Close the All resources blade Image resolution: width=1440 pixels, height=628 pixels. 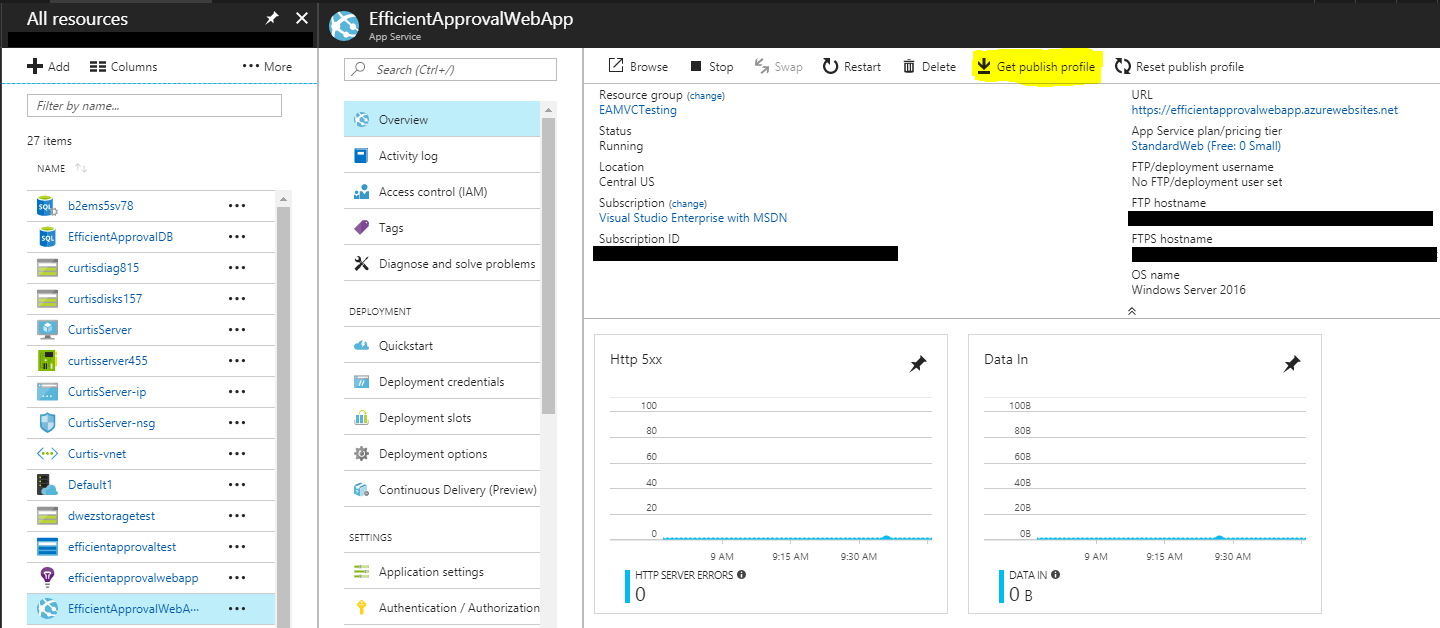pyautogui.click(x=302, y=18)
